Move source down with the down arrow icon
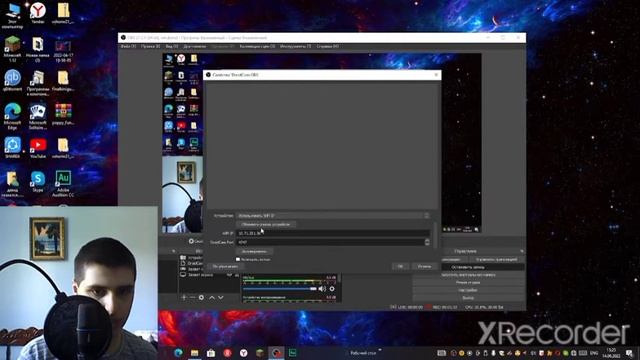640x360 pixels. 221,298
